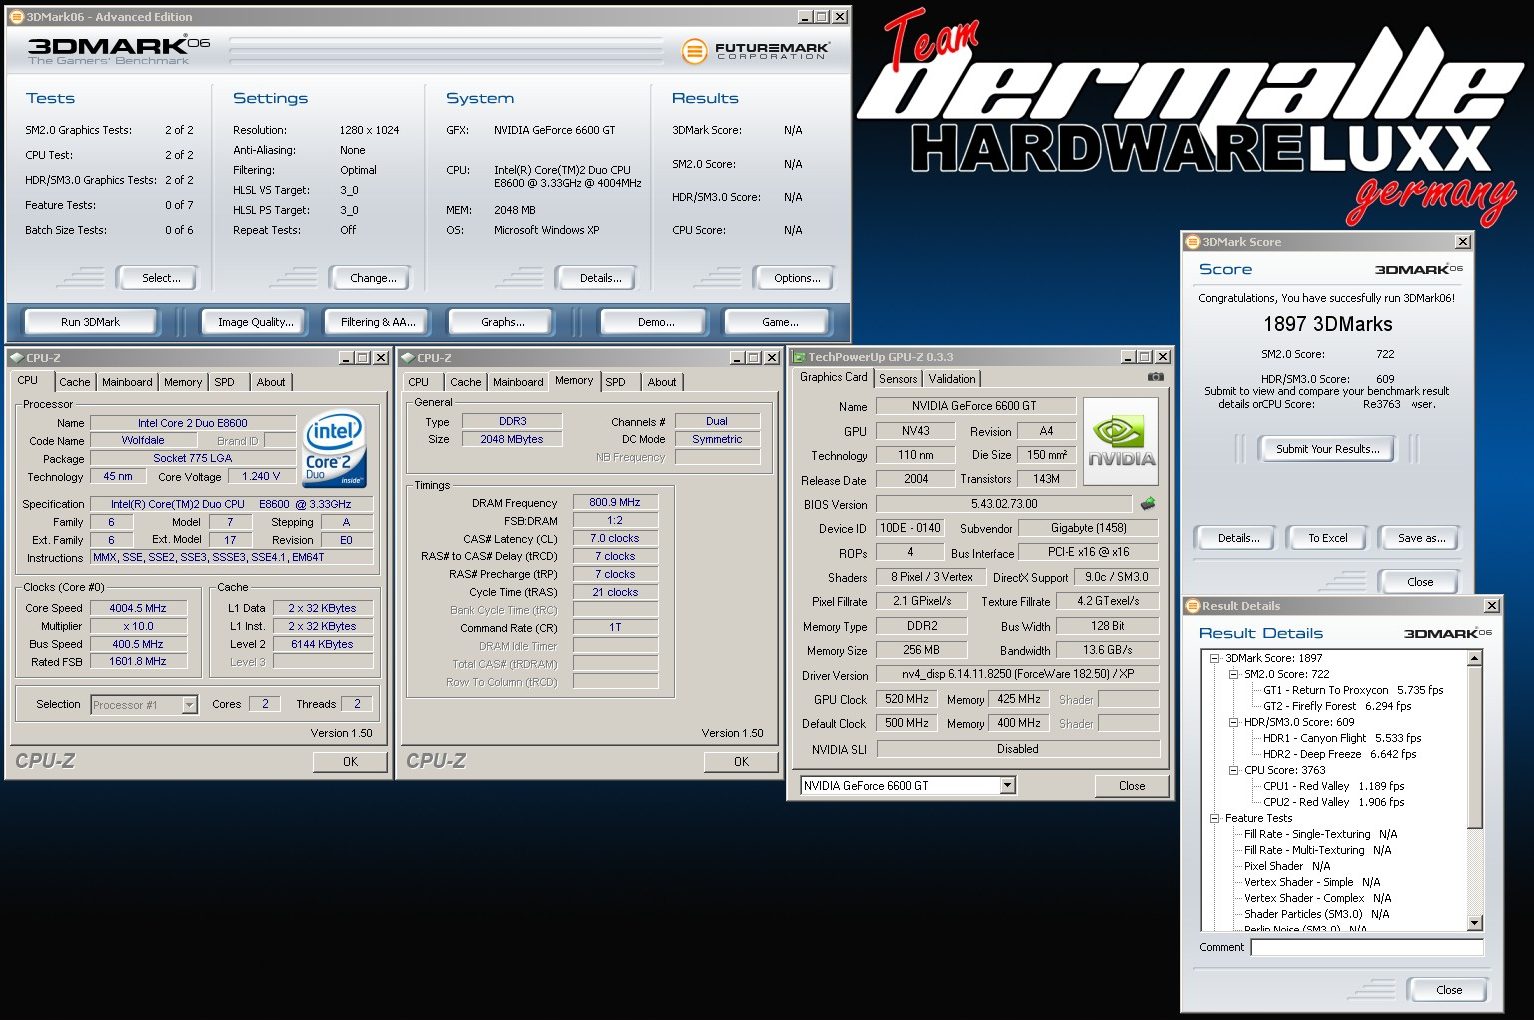Open Cache tab in CPU-Z memory timings window
The width and height of the screenshot is (1534, 1020).
pos(465,382)
